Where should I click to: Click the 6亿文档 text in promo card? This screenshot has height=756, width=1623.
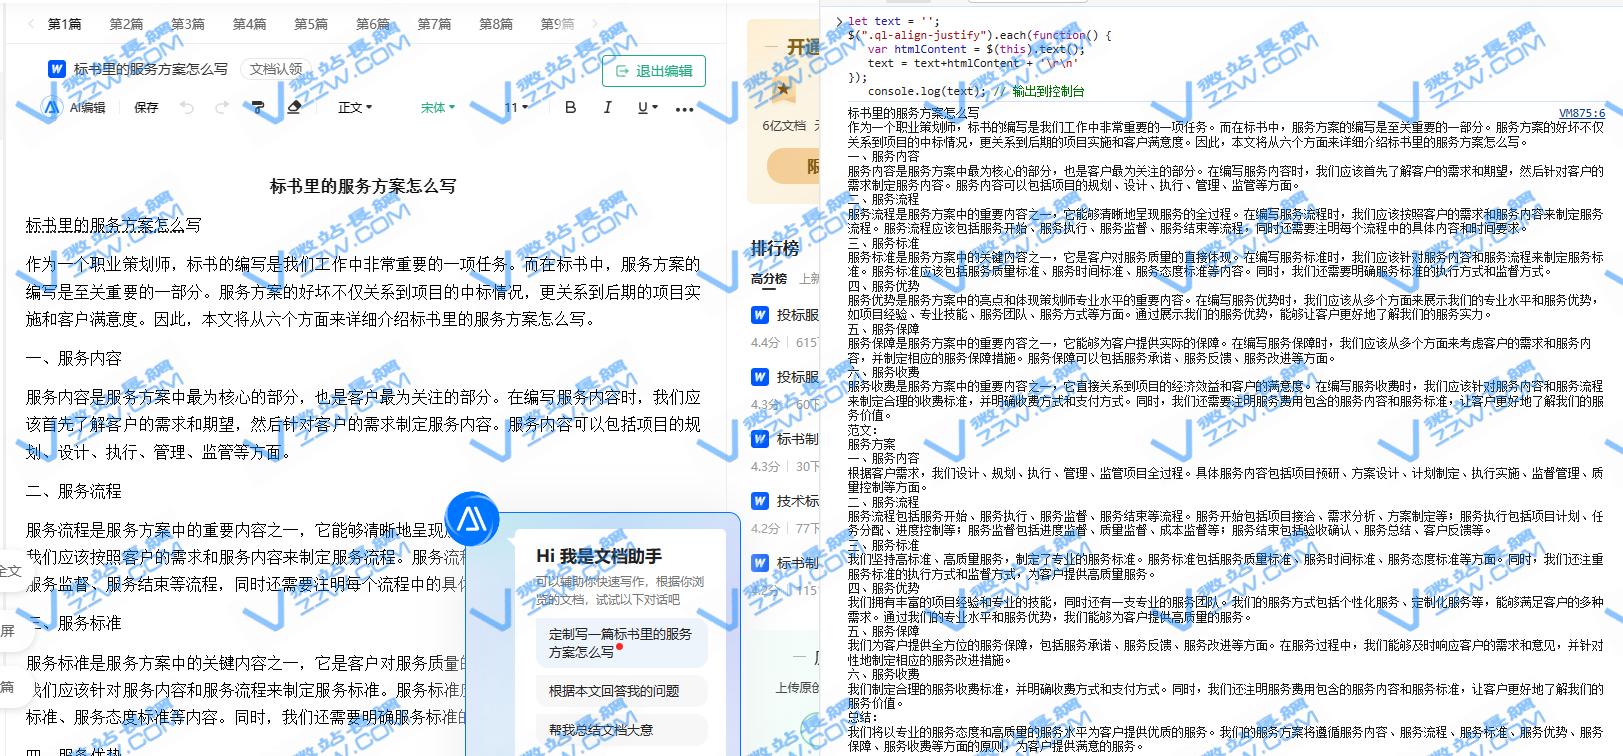[x=784, y=125]
